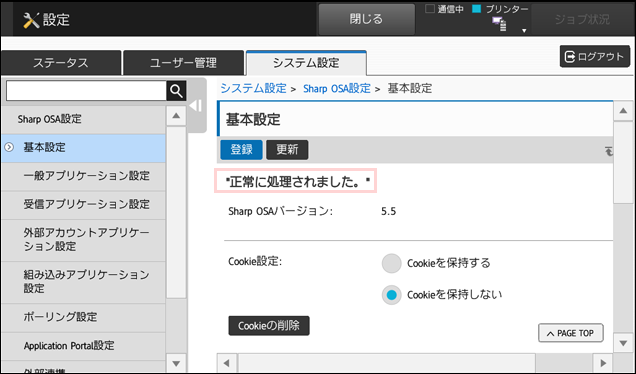Click the printer device icon

point(499,24)
